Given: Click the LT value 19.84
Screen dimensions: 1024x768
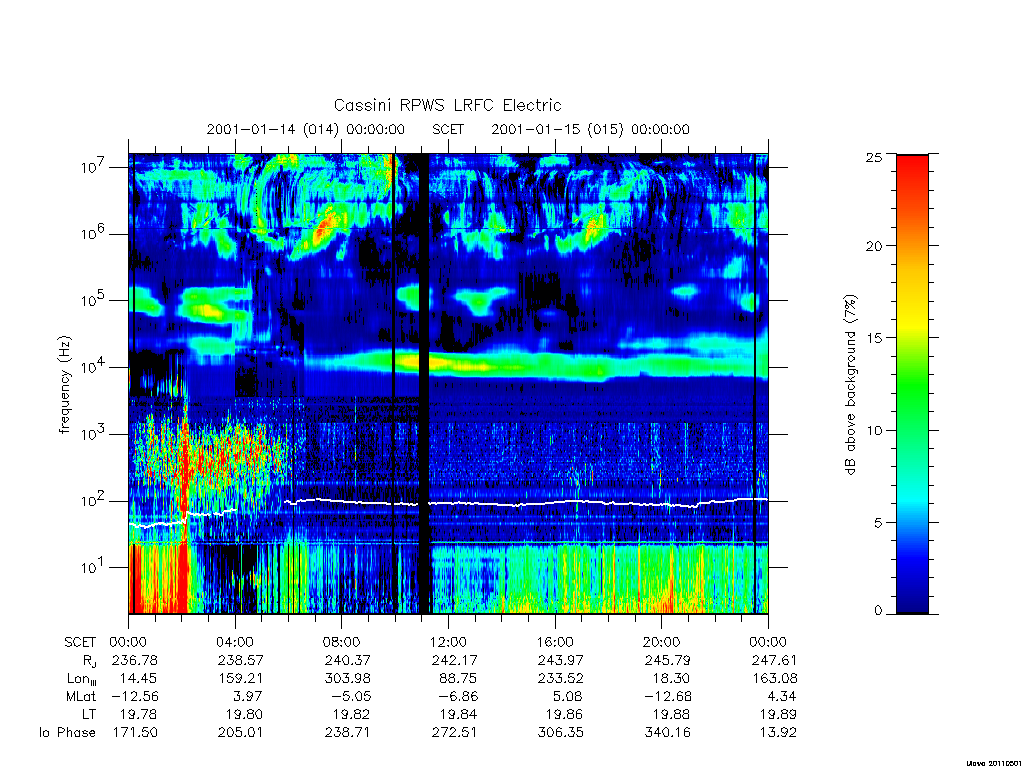Looking at the screenshot, I should [x=458, y=714].
